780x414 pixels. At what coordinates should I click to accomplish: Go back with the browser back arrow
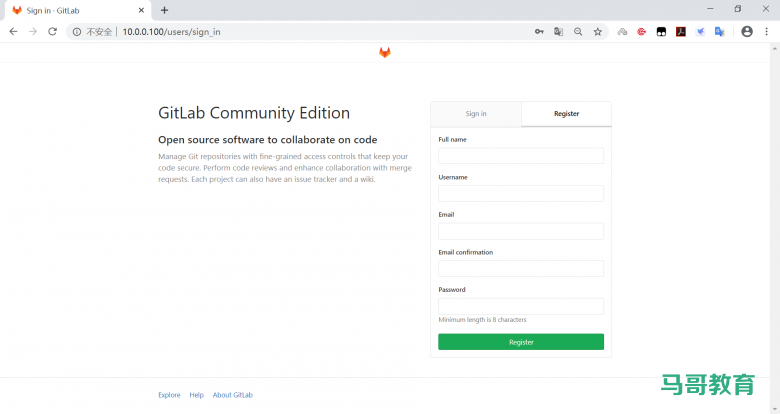(13, 31)
